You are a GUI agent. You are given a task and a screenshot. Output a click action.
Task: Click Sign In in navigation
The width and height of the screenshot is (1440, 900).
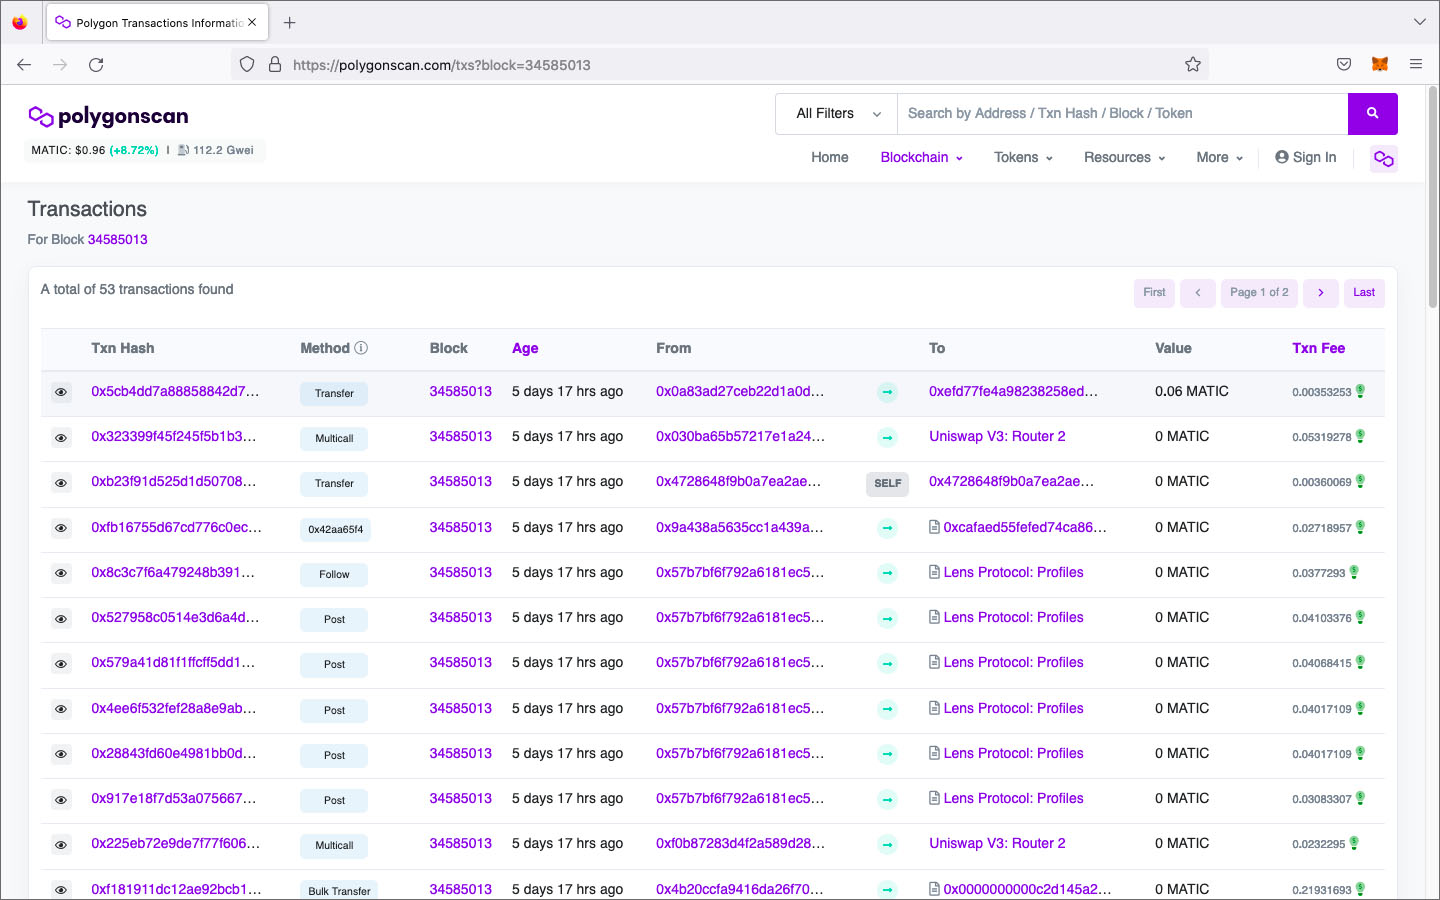(1305, 157)
